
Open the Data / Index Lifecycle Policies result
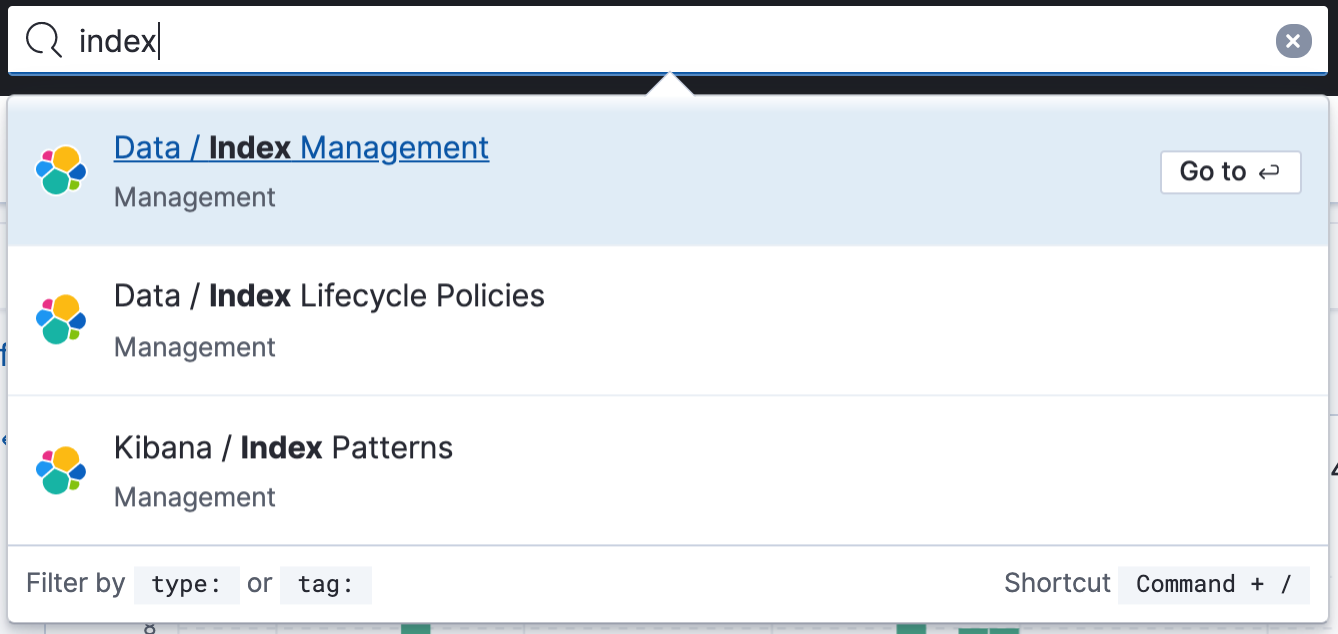click(330, 295)
